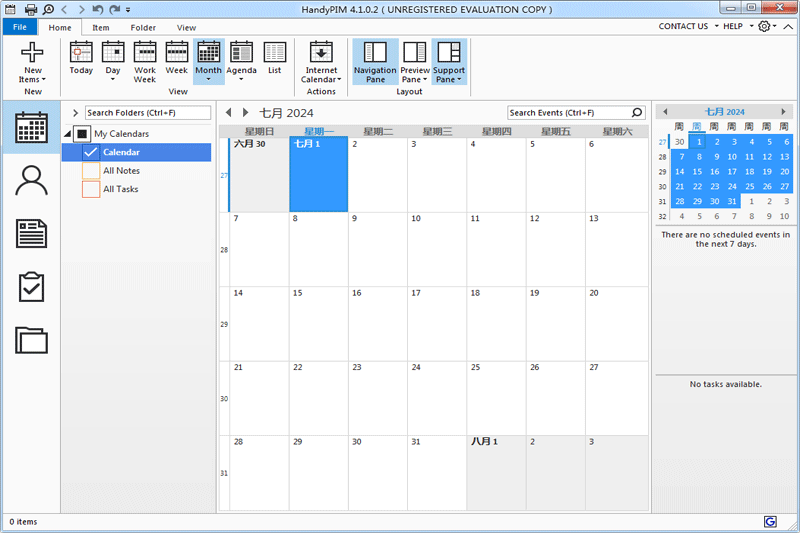Toggle the Calendar checkbox
The image size is (800, 533).
(x=91, y=152)
